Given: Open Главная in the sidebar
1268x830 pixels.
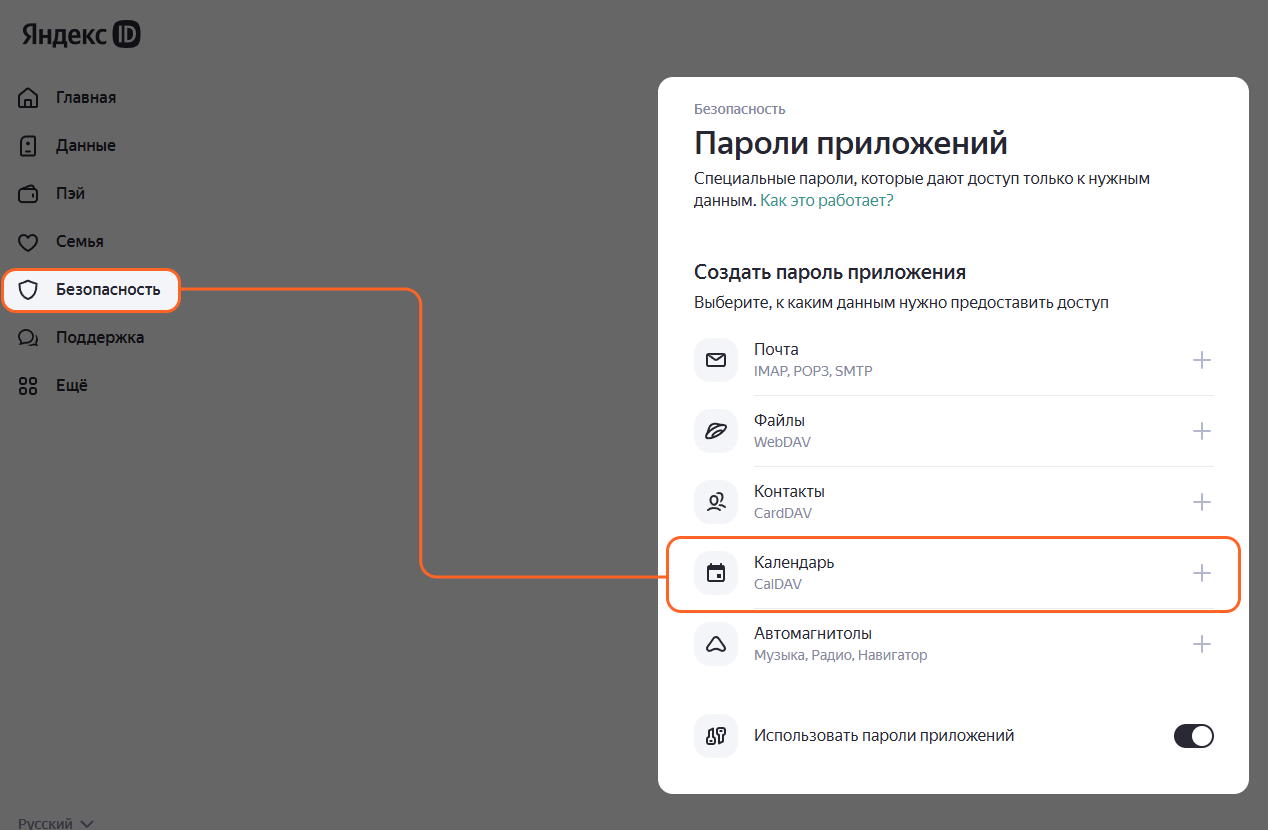Looking at the screenshot, I should (86, 98).
